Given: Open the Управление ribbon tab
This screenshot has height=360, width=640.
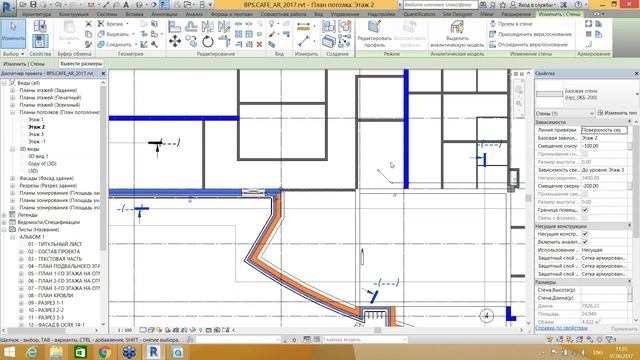Looking at the screenshot, I should (345, 14).
